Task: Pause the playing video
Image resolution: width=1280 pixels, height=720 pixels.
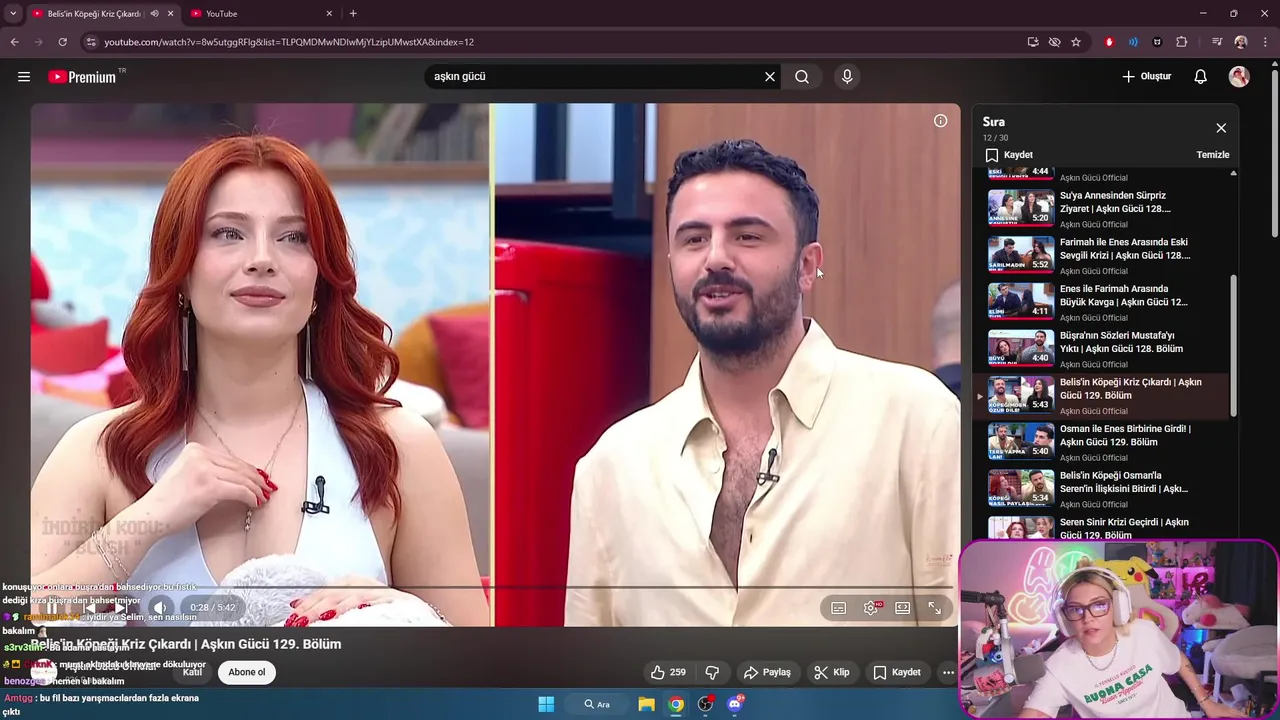Action: click(52, 608)
